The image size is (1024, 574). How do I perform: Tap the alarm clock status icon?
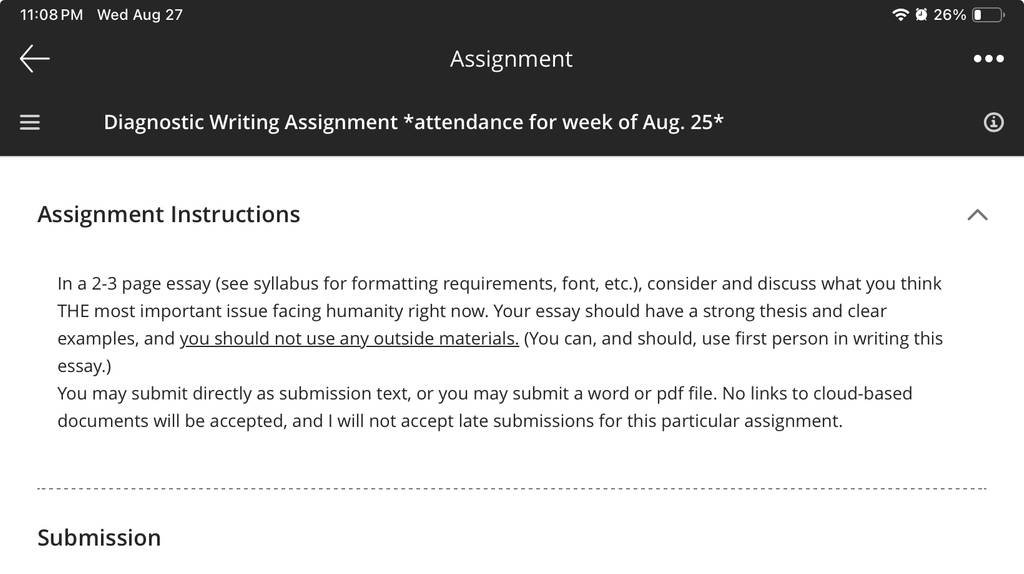click(x=921, y=14)
